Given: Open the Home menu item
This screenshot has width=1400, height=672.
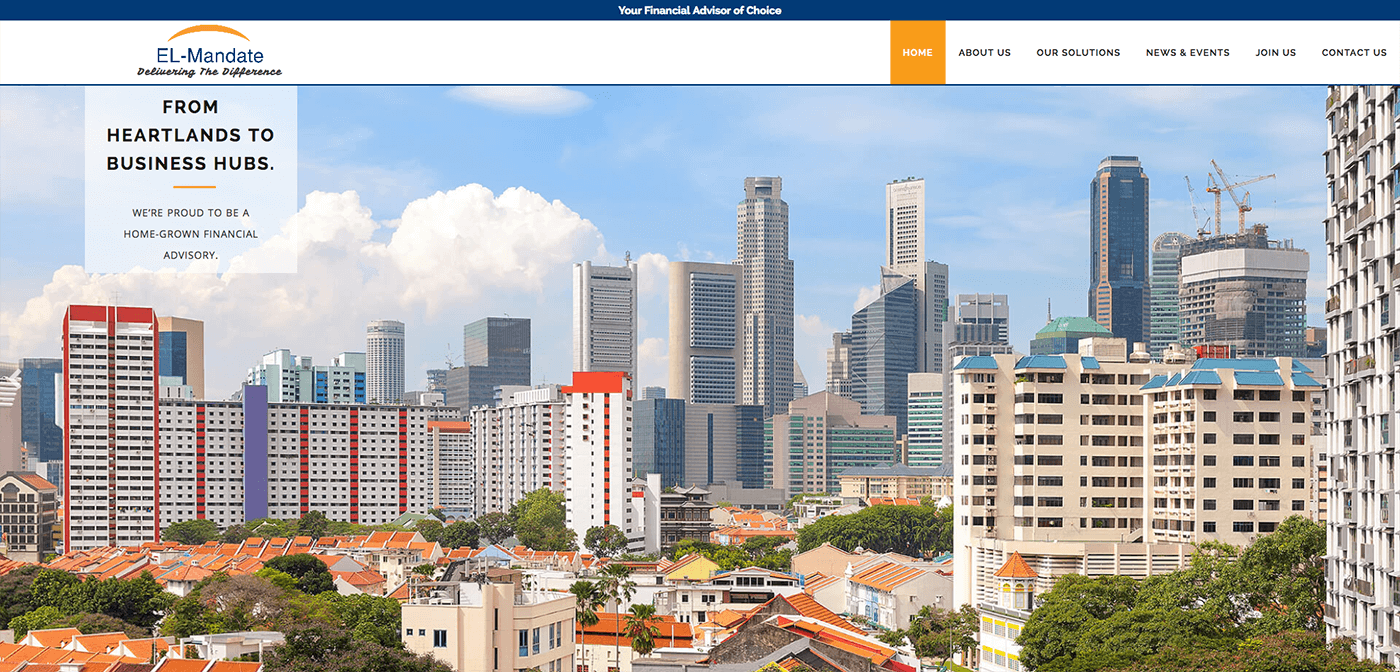Looking at the screenshot, I should [x=917, y=53].
